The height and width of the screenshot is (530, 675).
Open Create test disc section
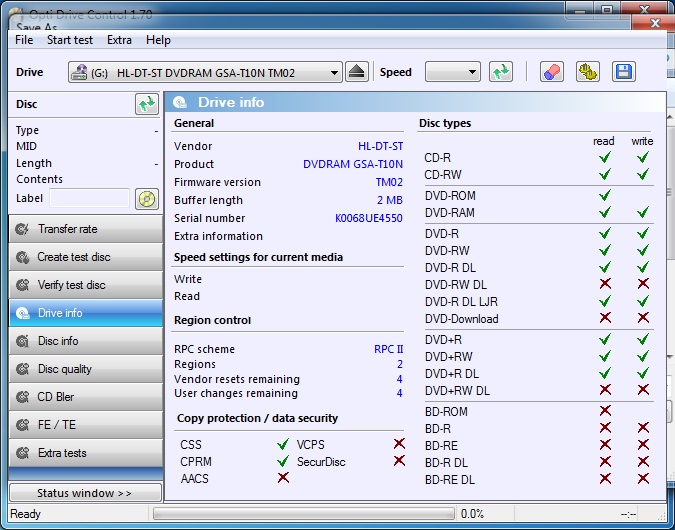click(x=86, y=257)
